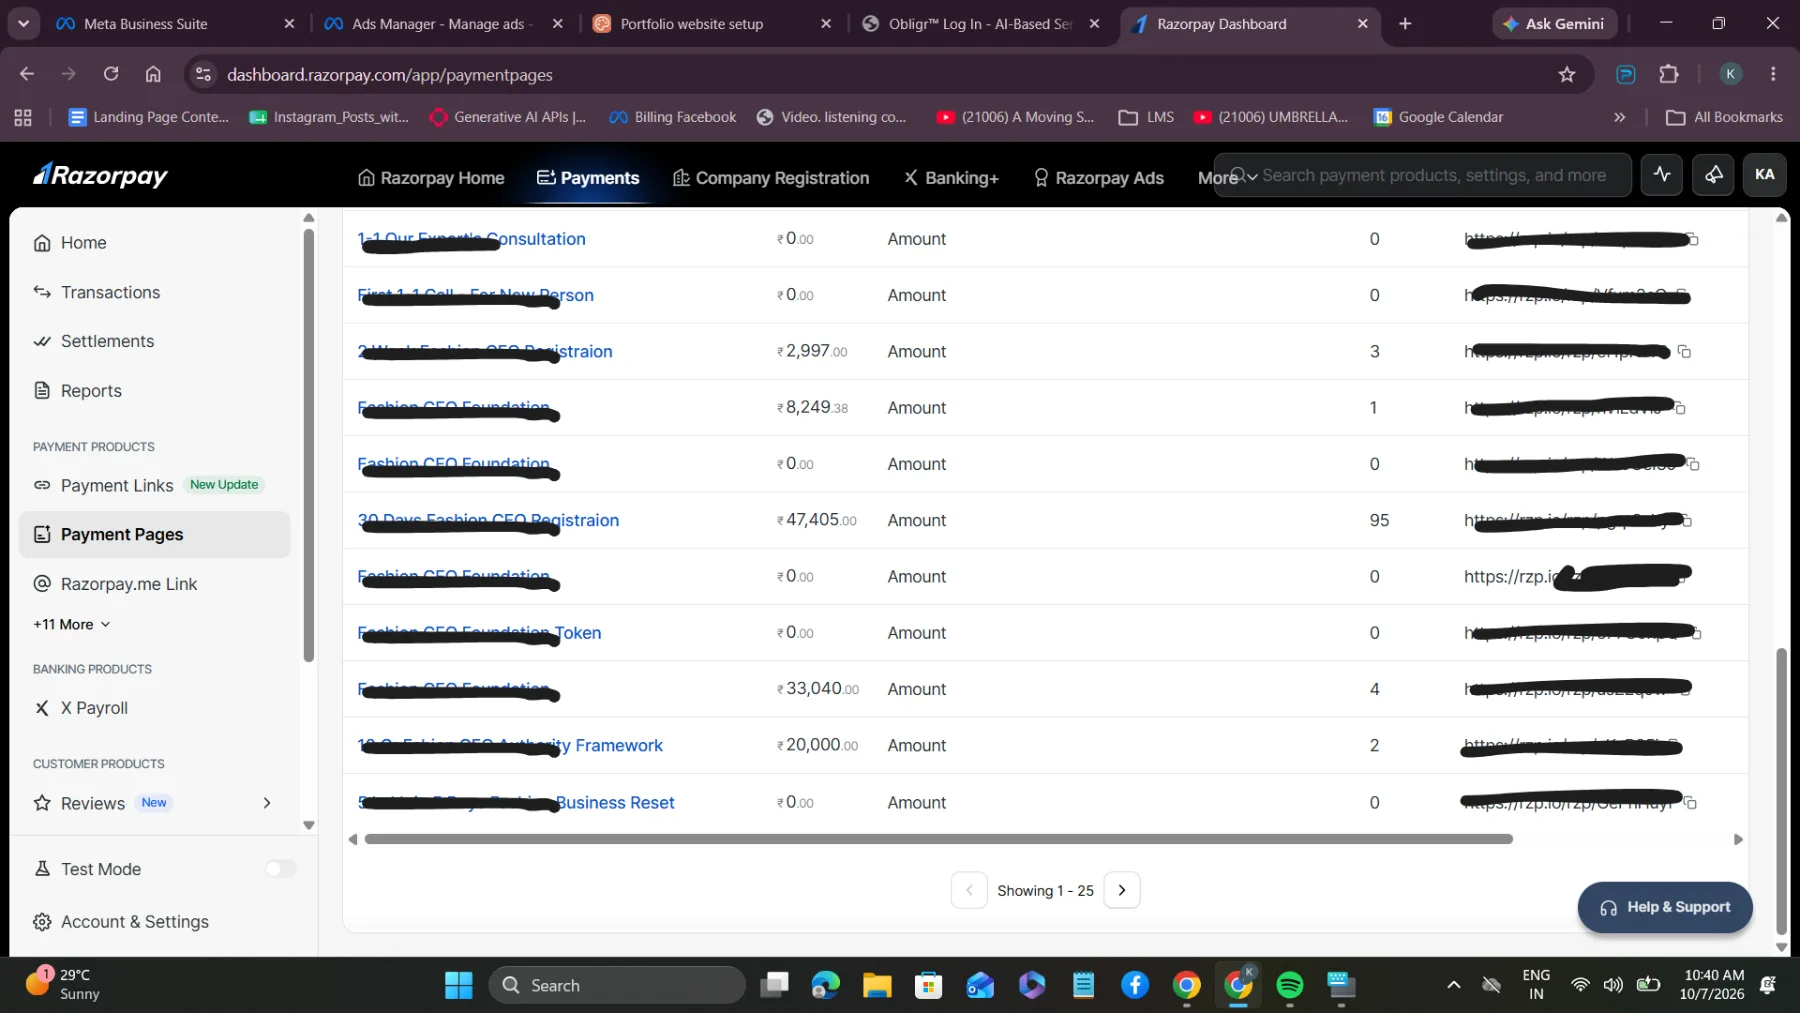This screenshot has height=1013, width=1800.
Task: Go to Razorpay Home in top navigation
Action: coord(431,178)
